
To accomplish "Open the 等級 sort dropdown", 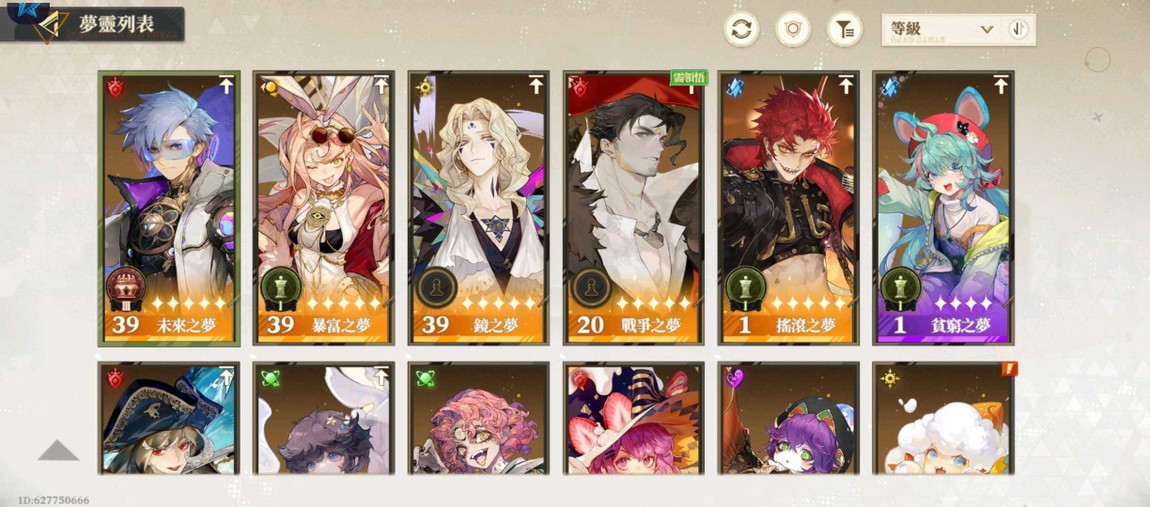I will tap(942, 29).
